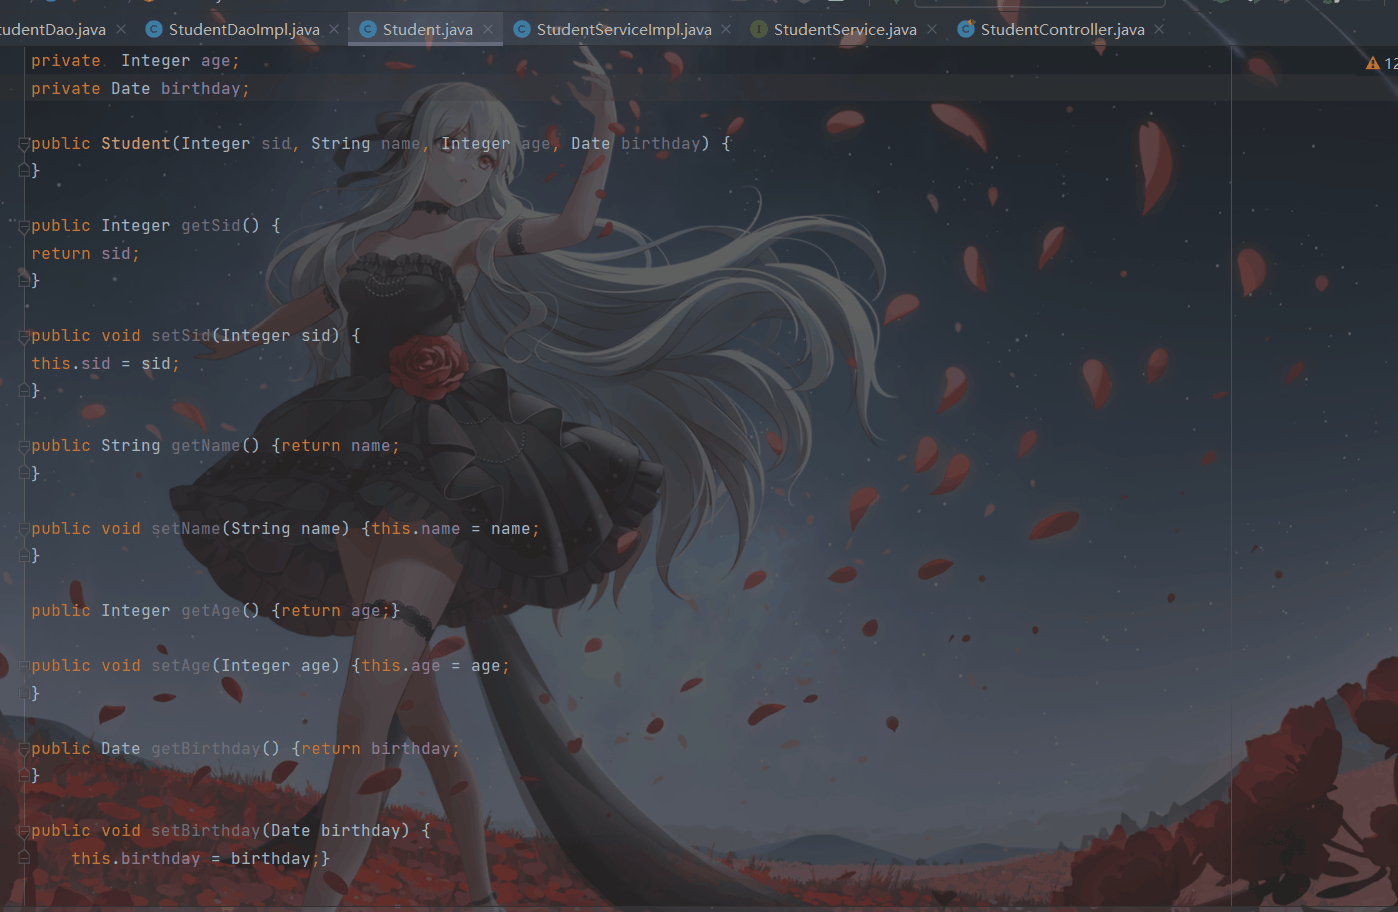Image resolution: width=1398 pixels, height=912 pixels.
Task: Collapse the setBirthday method fold marker
Action: [x=22, y=830]
